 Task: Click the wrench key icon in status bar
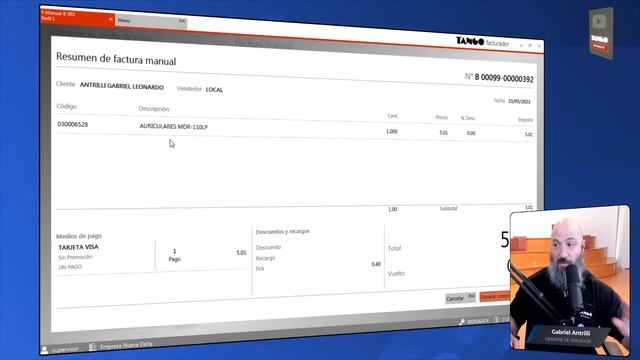coord(462,322)
